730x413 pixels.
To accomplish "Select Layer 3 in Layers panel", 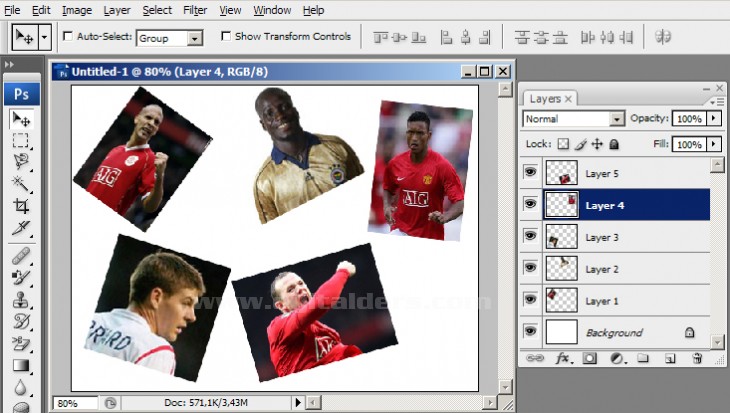I will coord(627,237).
